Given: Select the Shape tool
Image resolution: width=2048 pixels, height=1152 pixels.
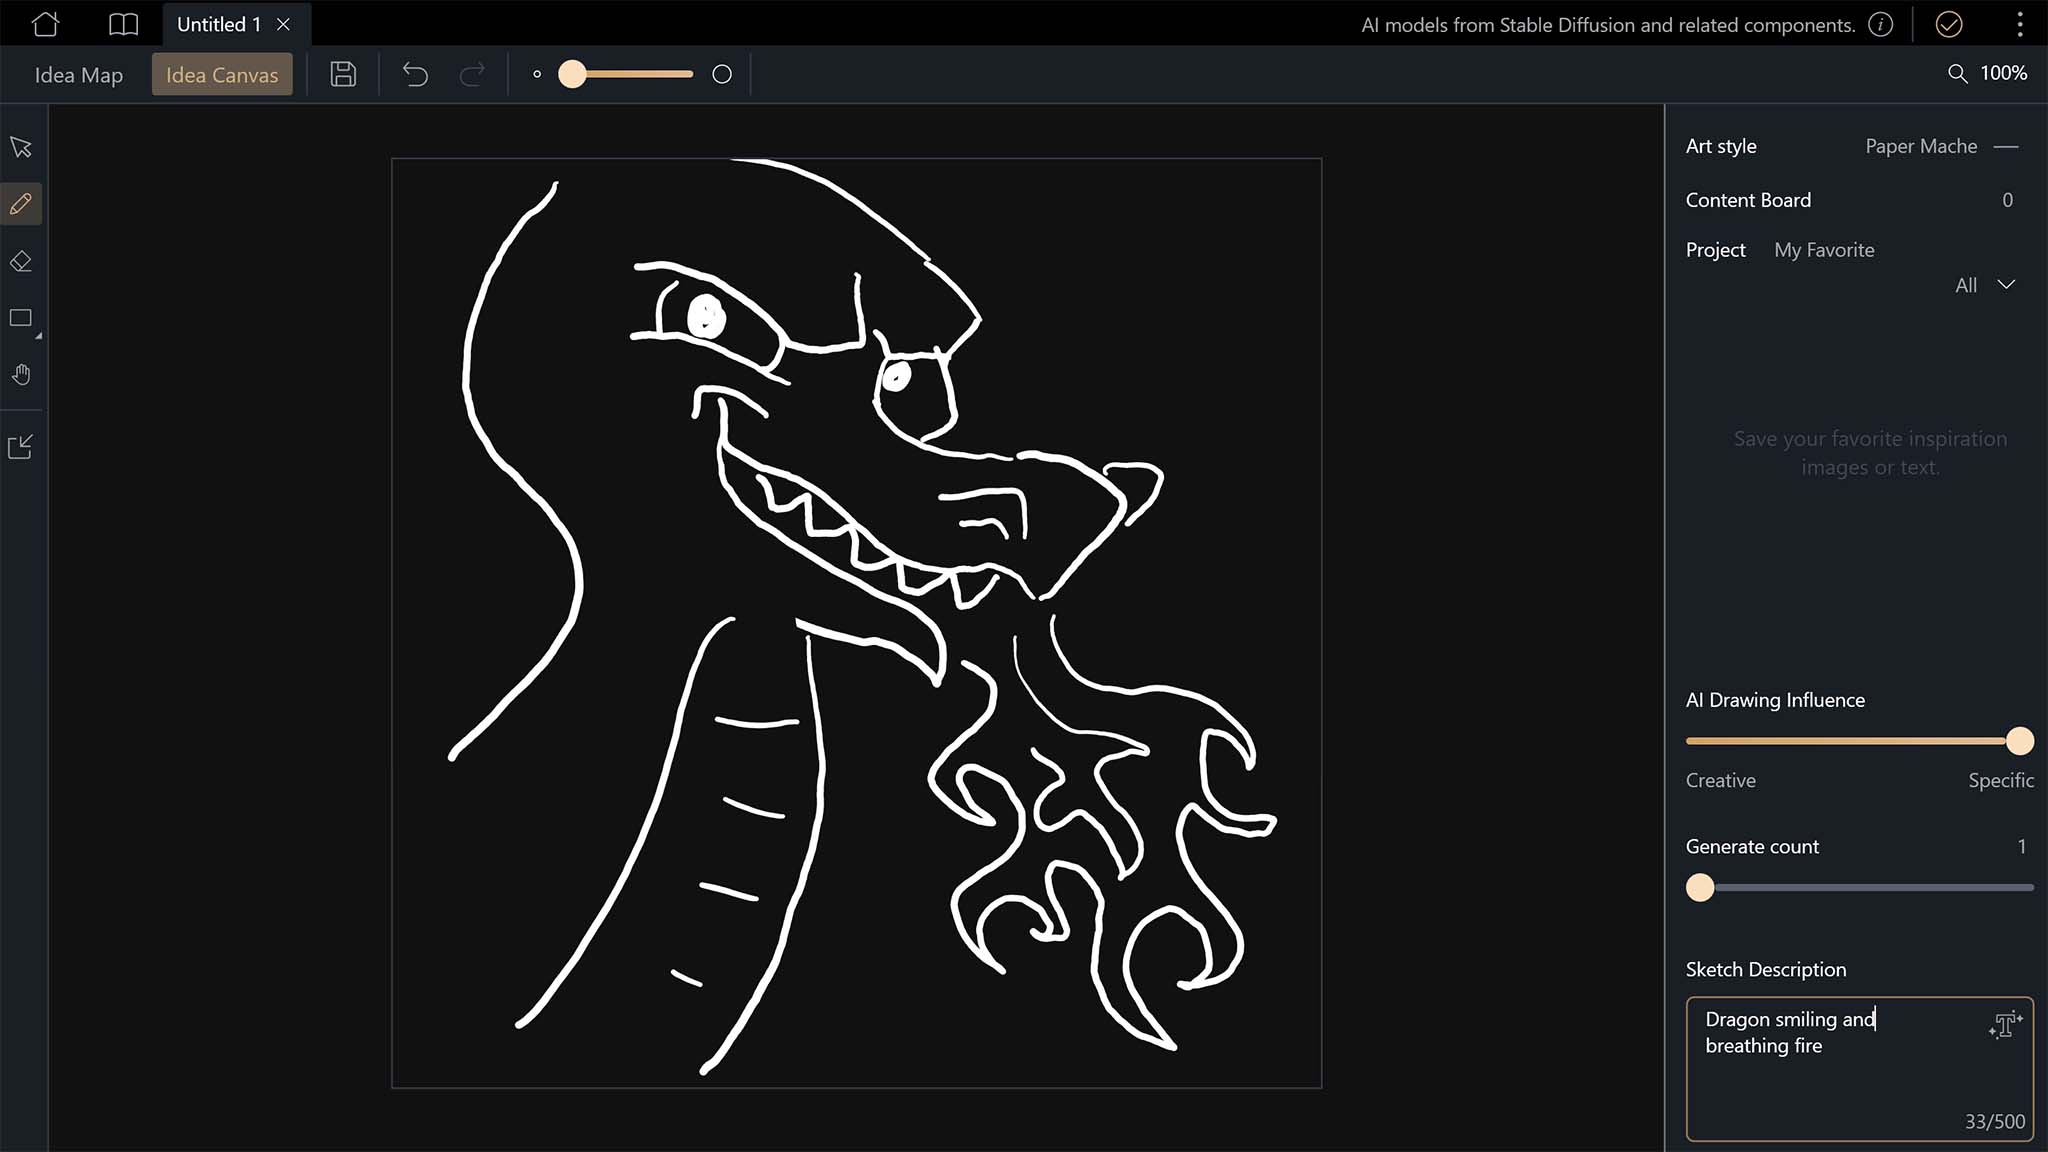Looking at the screenshot, I should click(21, 316).
